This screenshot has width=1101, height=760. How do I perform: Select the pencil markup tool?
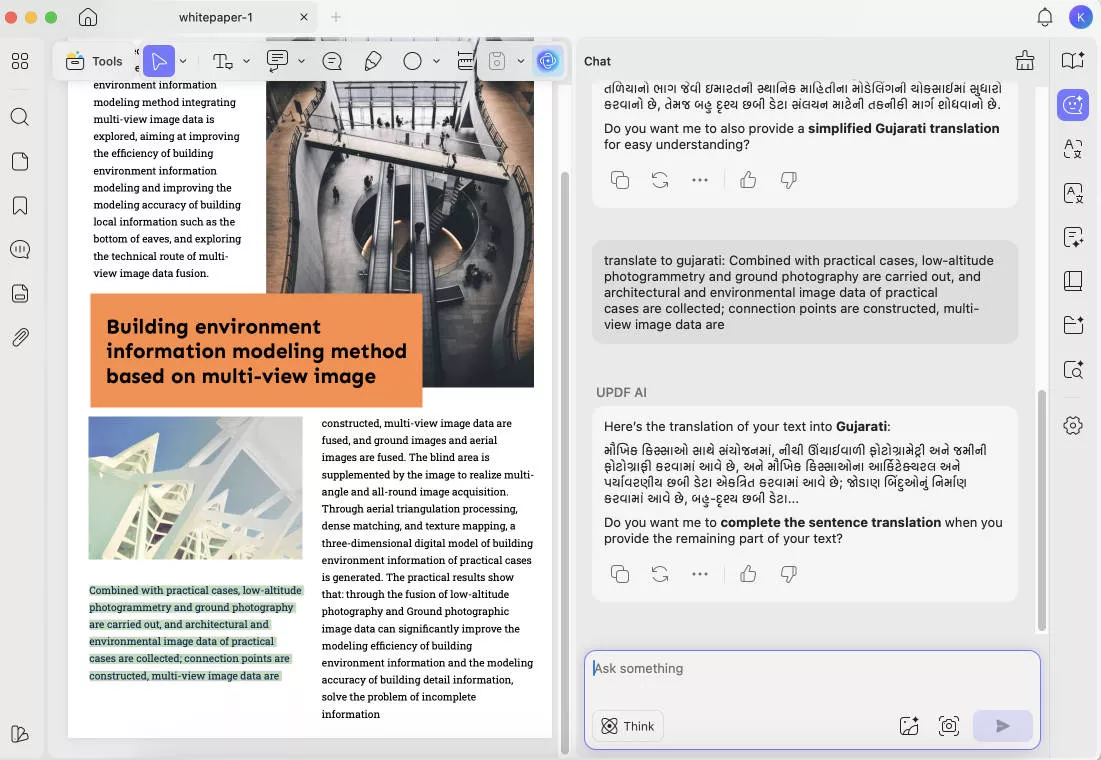tap(372, 61)
